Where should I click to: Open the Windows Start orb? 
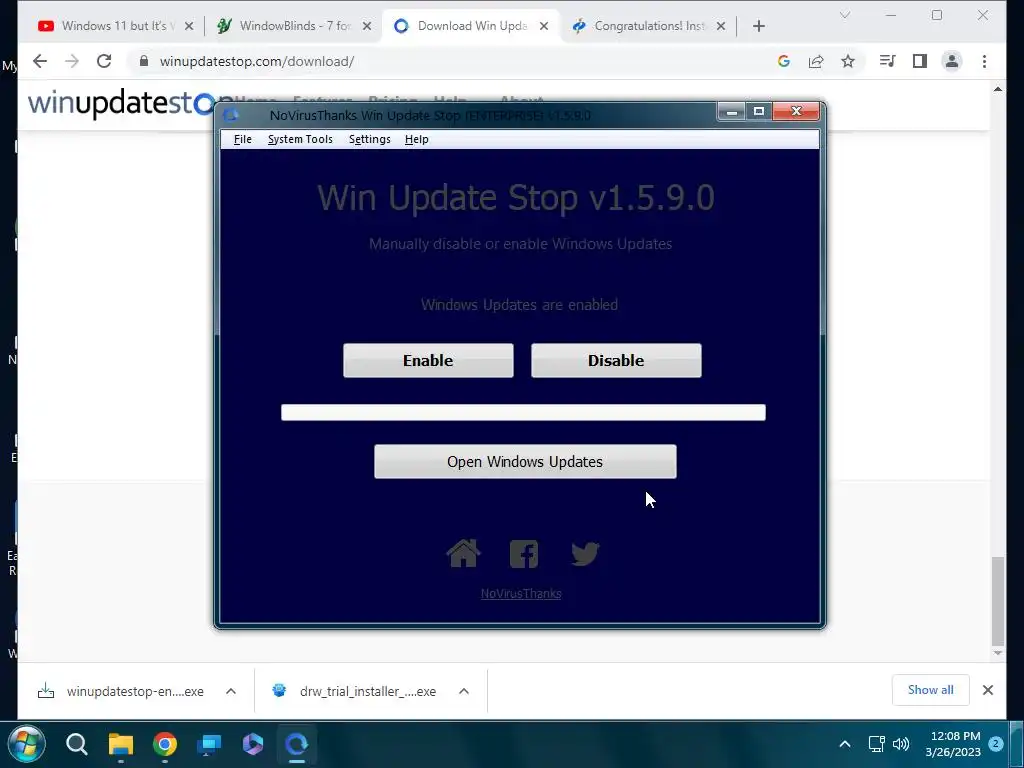tap(27, 744)
